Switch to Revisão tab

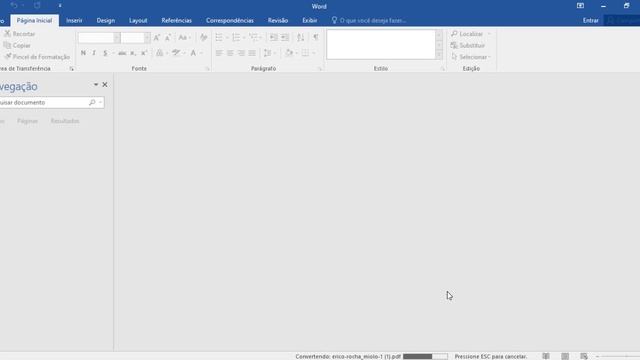[278, 20]
